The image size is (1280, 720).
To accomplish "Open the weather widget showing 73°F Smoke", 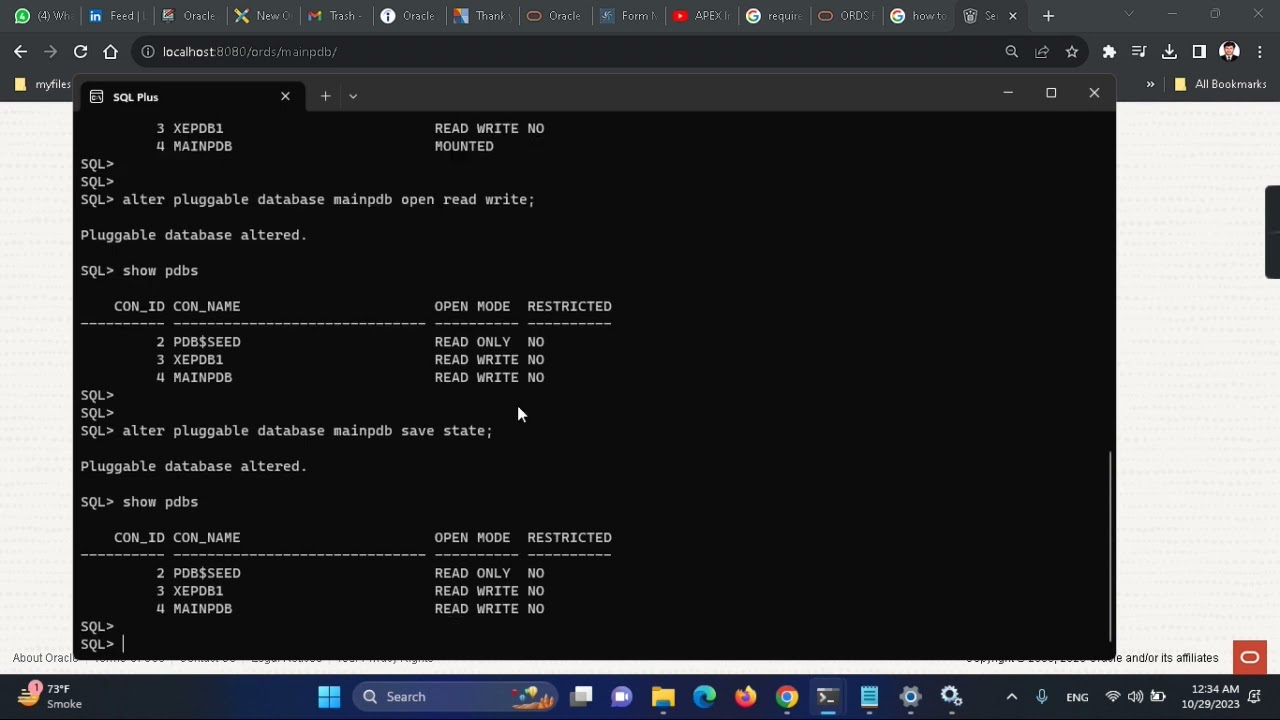I will [x=50, y=696].
